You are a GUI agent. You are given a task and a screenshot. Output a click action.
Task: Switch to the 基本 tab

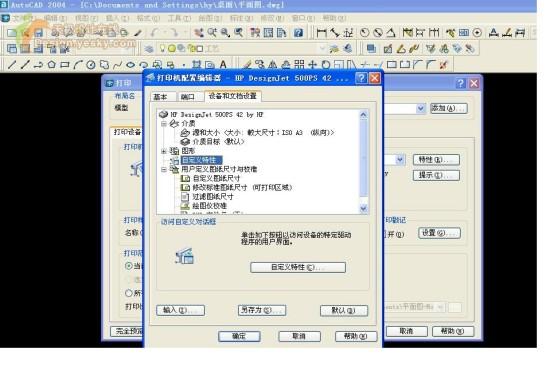(x=160, y=97)
